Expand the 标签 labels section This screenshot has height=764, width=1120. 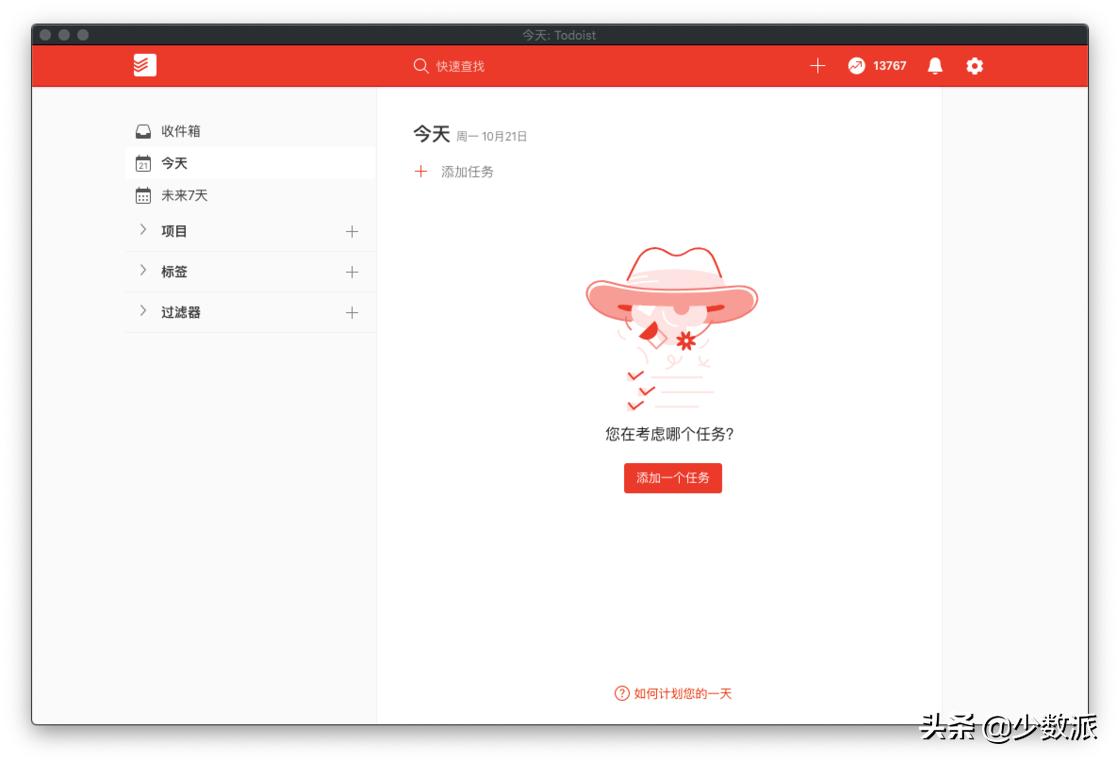coord(143,271)
